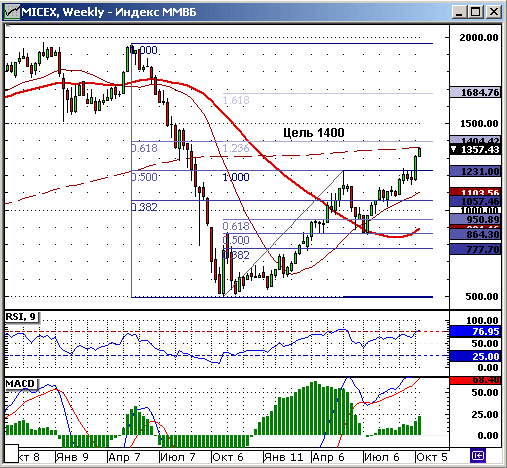Click the chart icon in the title bar
Screen dimensions: 507x468
click(12, 12)
